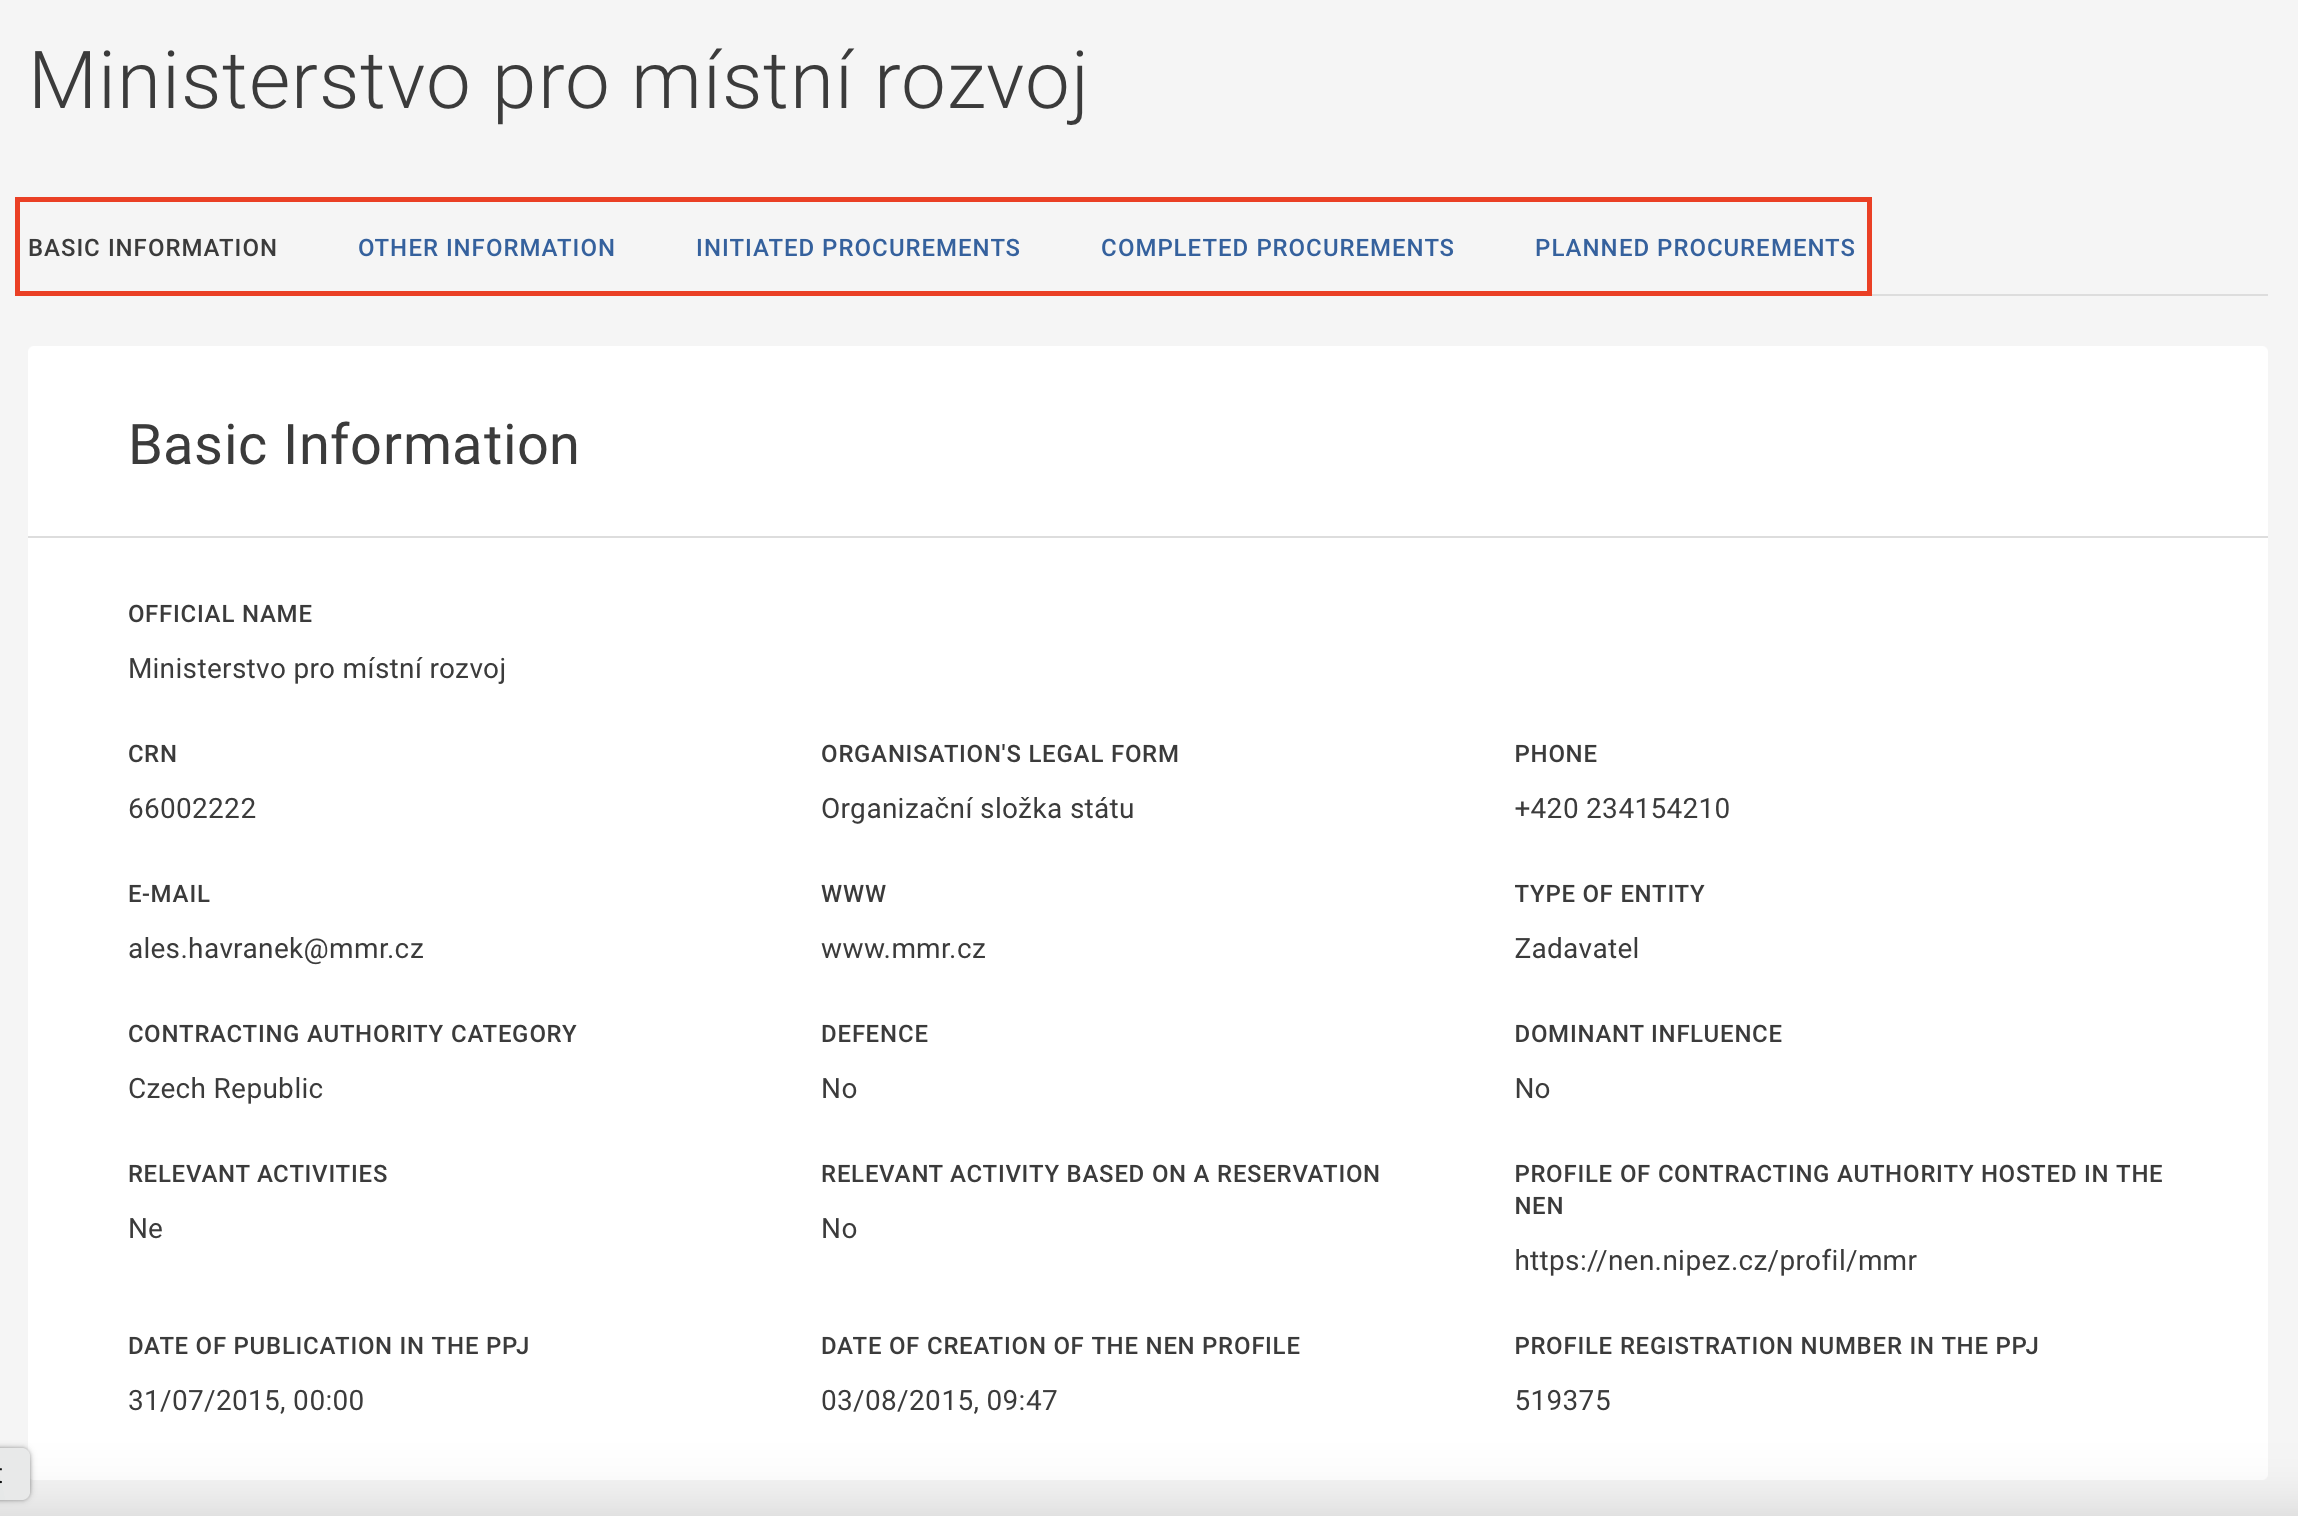Open the nen.nipez.cz/profil/mmr profile URL
The image size is (2298, 1516).
[1715, 1260]
